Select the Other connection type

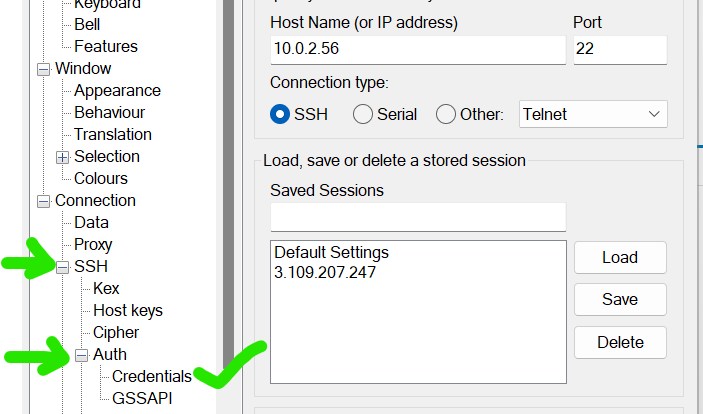click(446, 114)
